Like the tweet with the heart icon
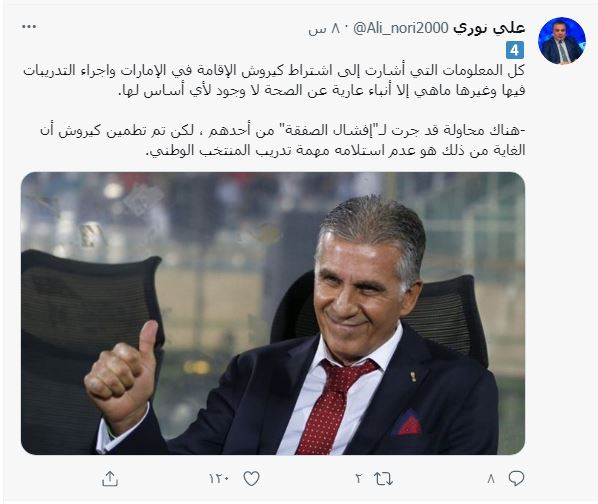 [251, 478]
